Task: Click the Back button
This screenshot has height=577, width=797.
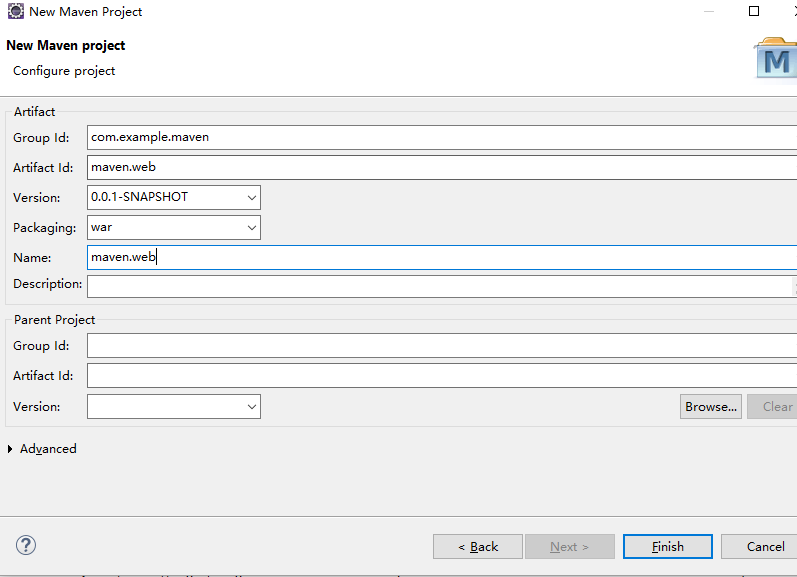Action: (478, 546)
